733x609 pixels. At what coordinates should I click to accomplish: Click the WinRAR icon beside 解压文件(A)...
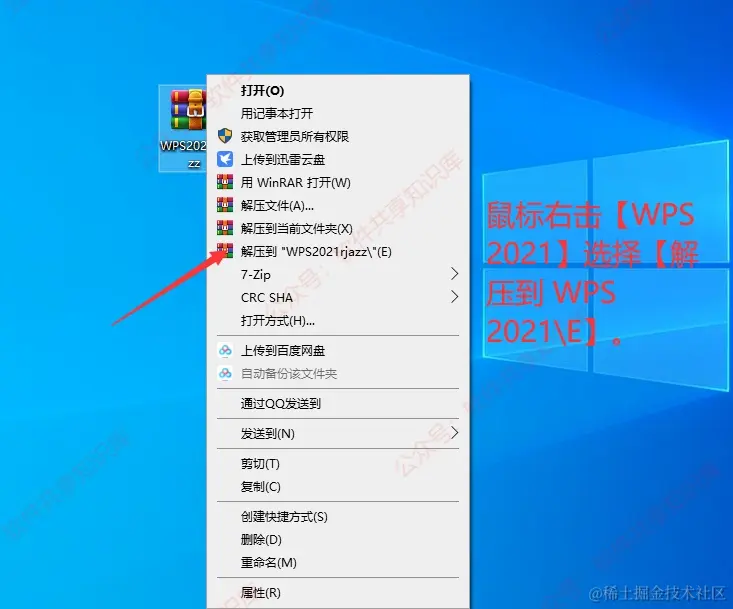point(225,205)
